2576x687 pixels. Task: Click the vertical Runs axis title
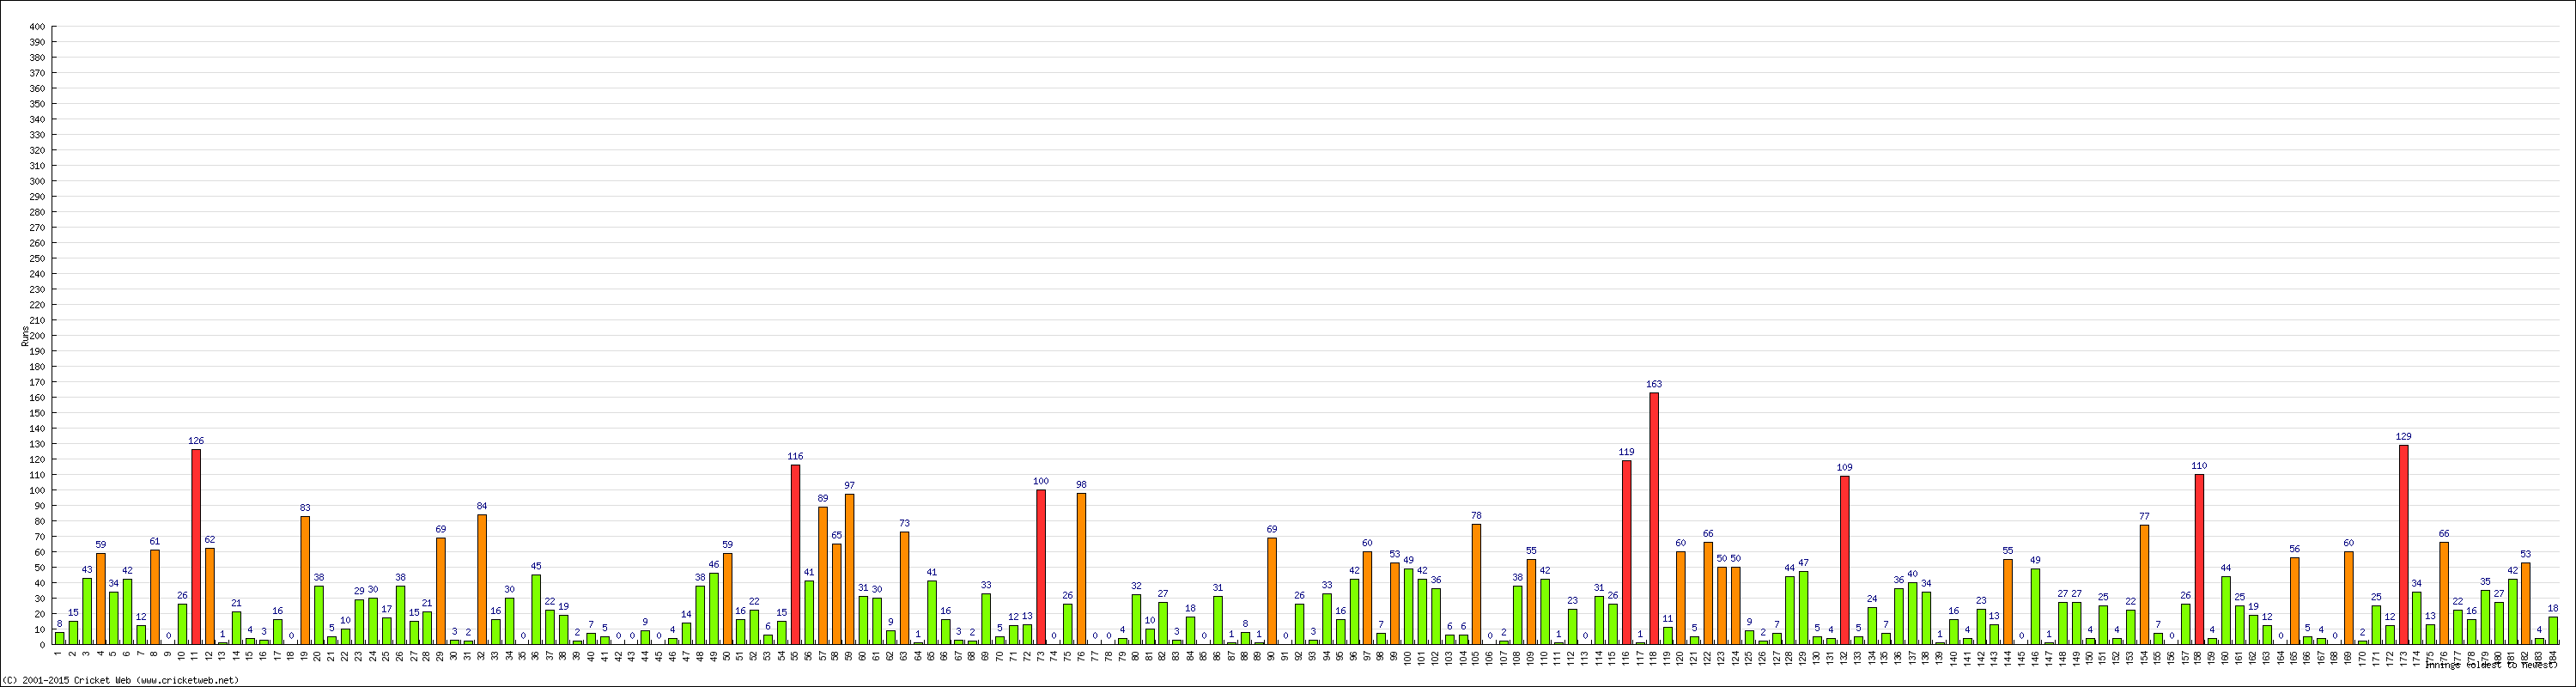(24, 335)
